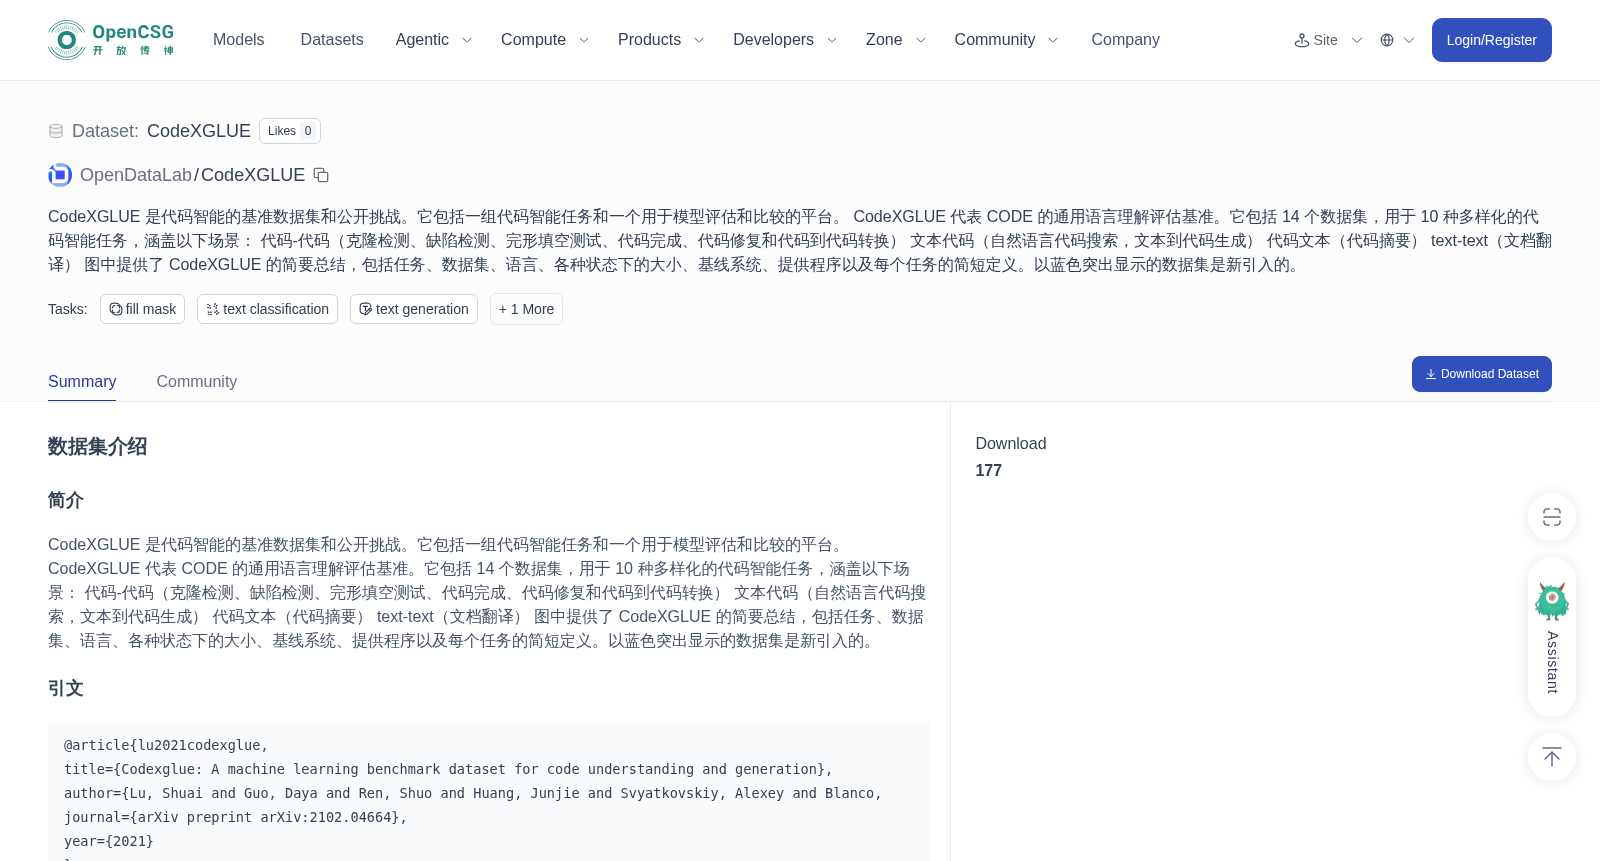Screen dimensions: 1600x861
Task: Click the globe language icon
Action: (x=1387, y=40)
